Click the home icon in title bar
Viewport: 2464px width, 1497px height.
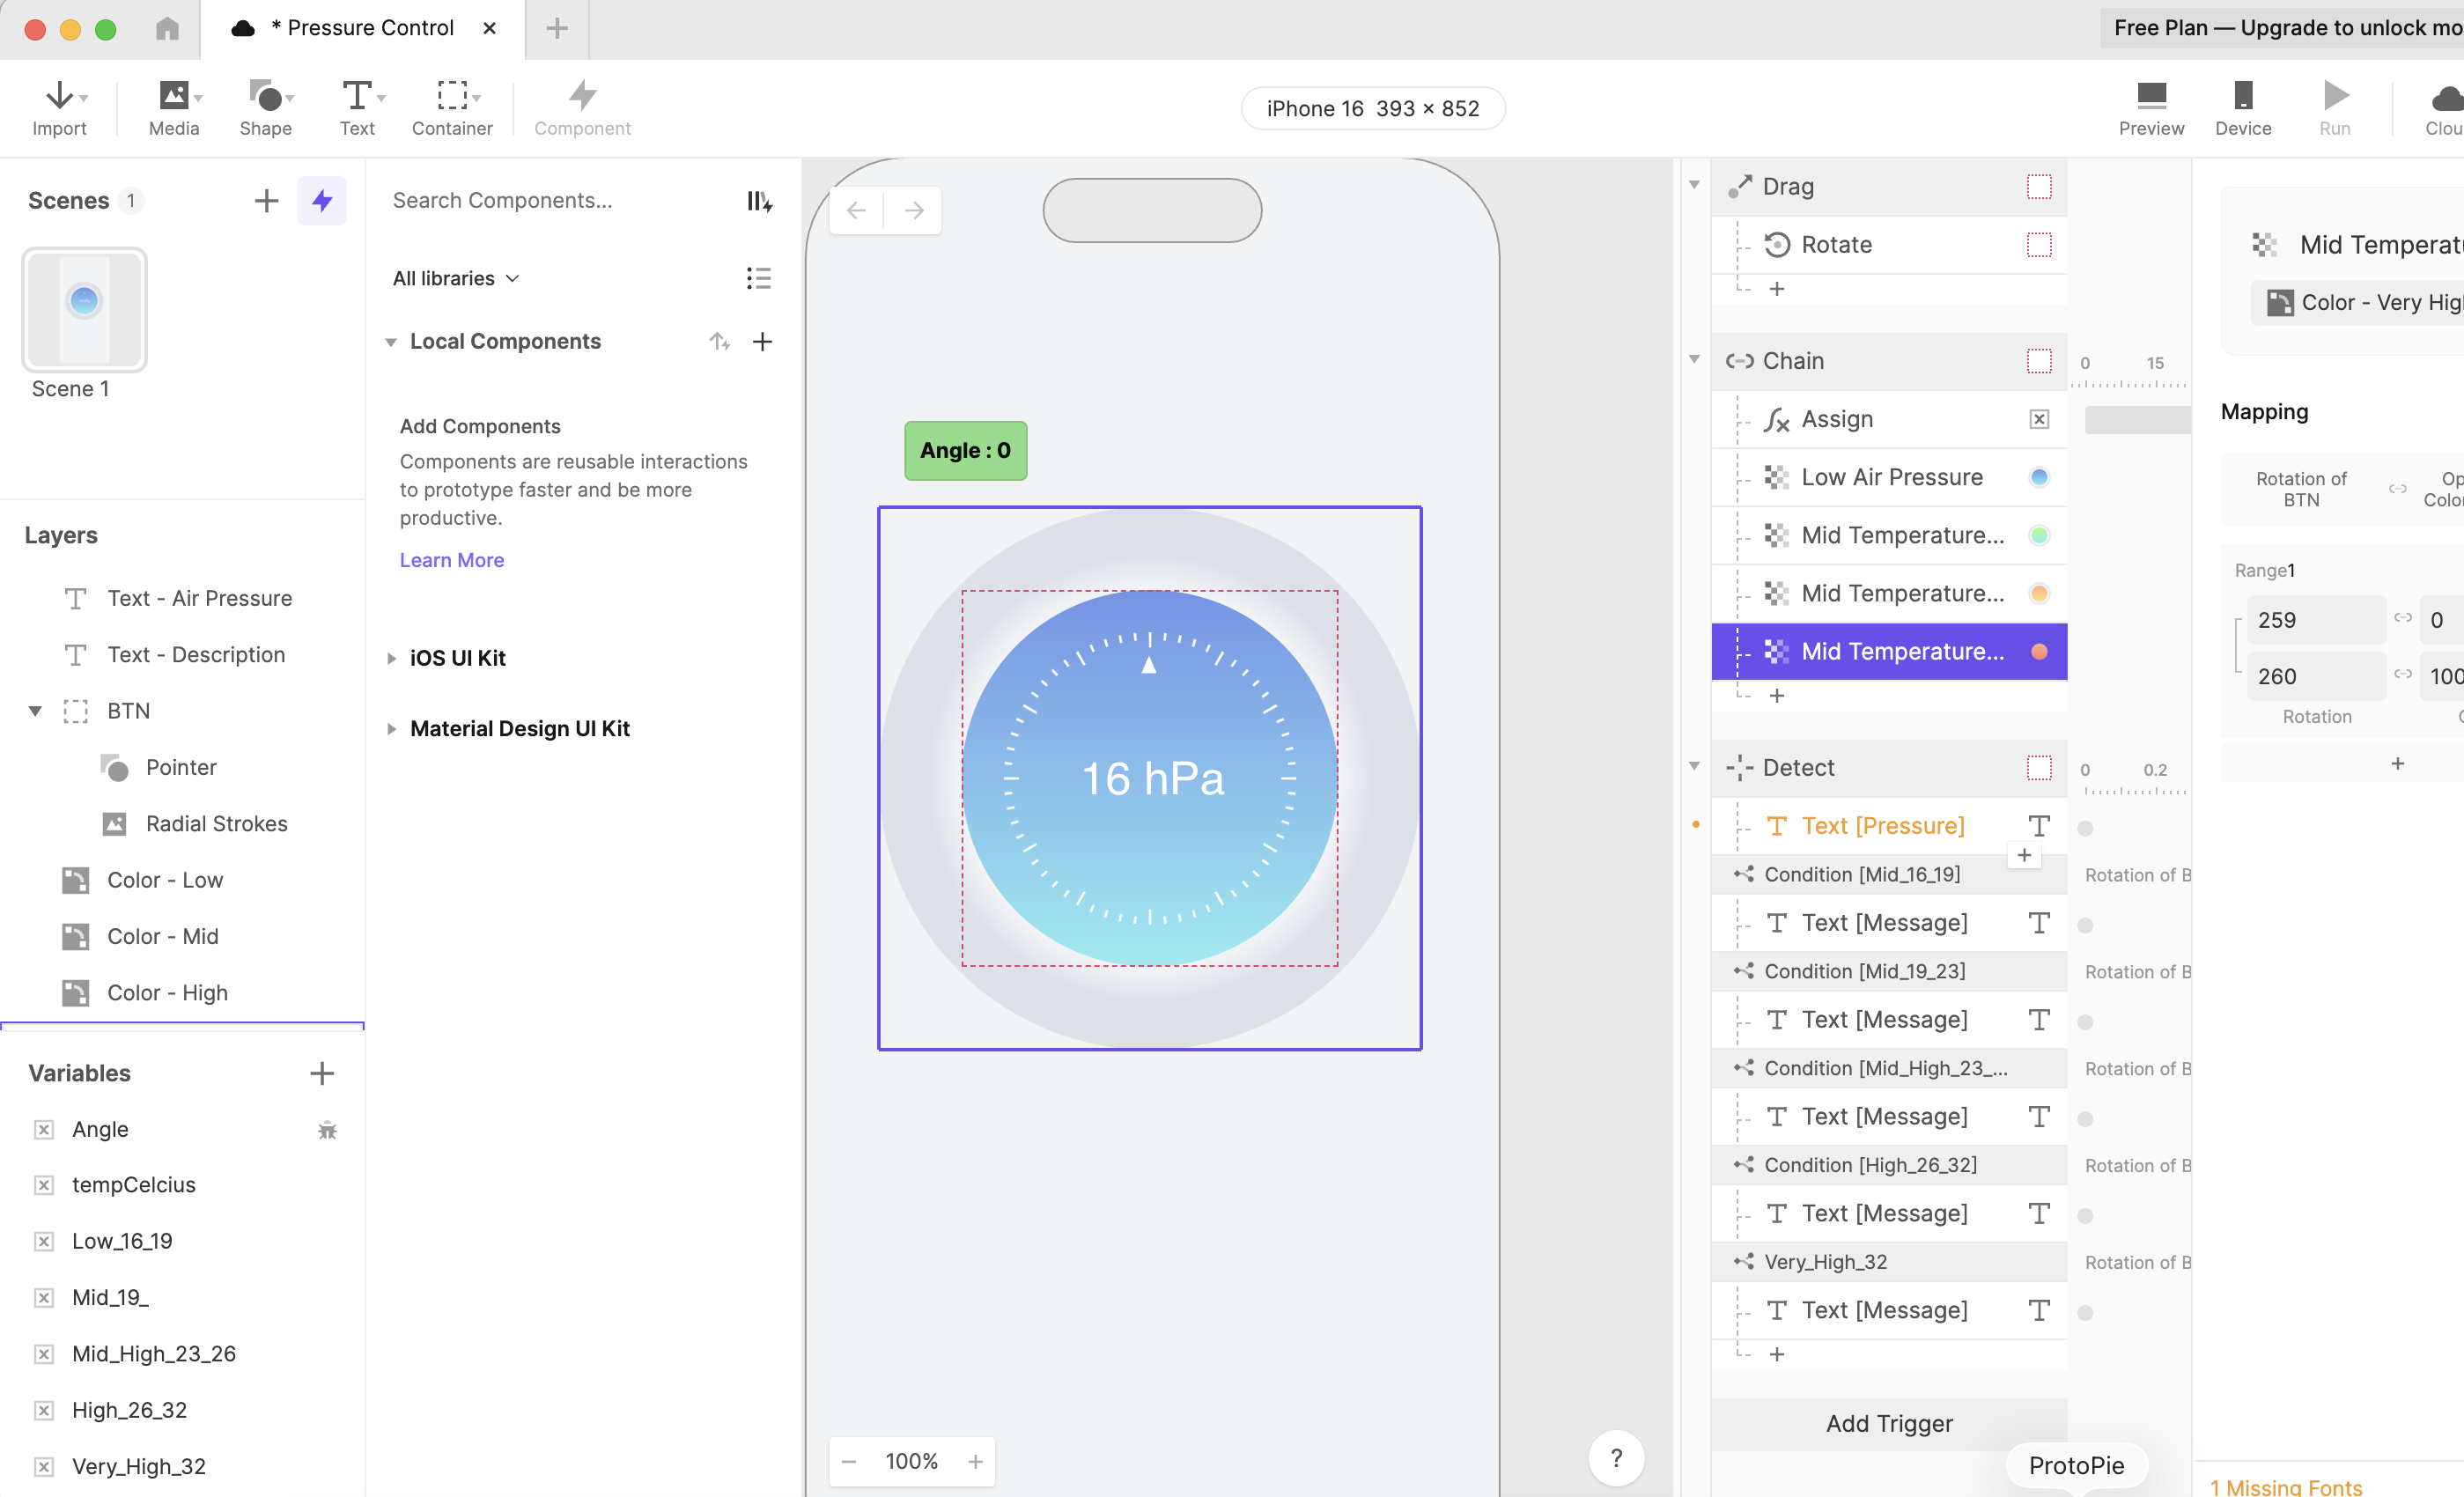167,28
